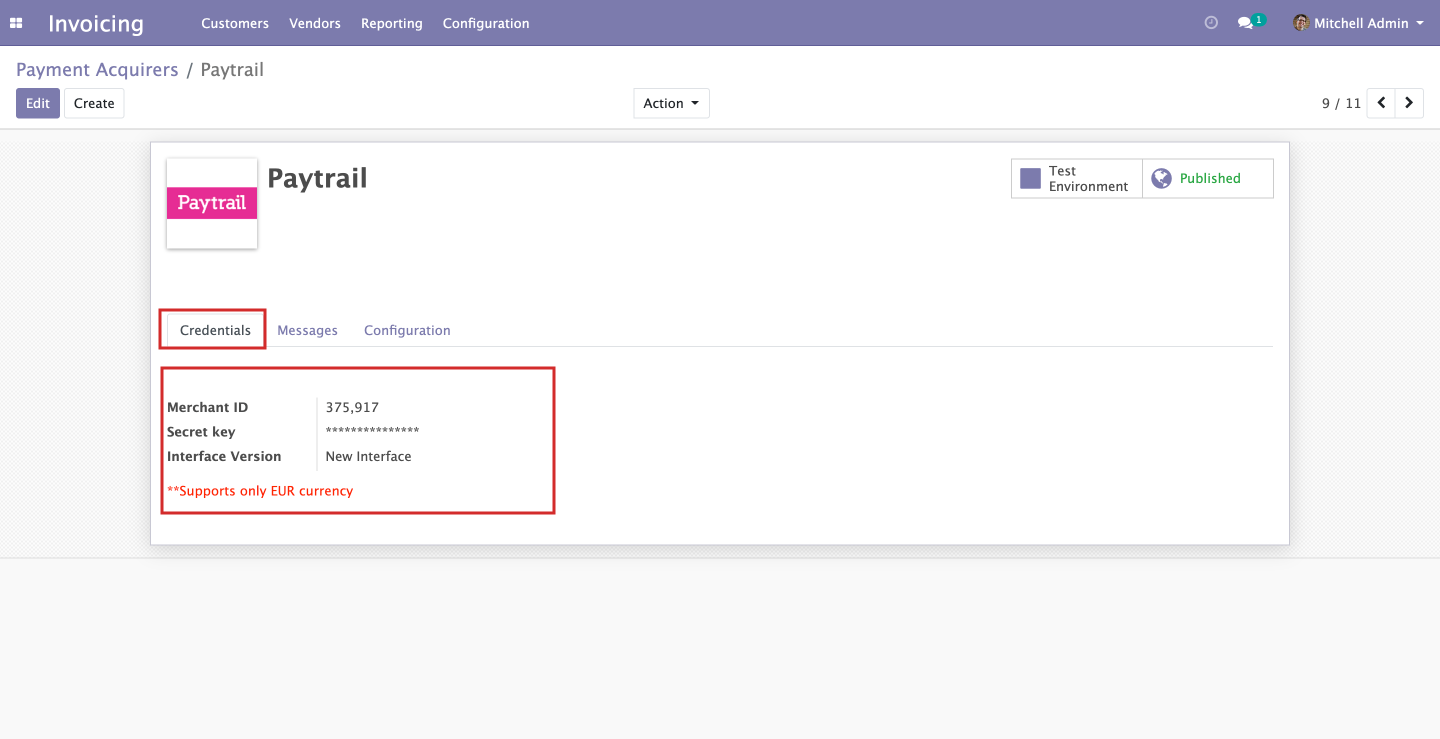The height and width of the screenshot is (739, 1440).
Task: Click the 9 / 11 pager counter
Action: click(x=1341, y=103)
